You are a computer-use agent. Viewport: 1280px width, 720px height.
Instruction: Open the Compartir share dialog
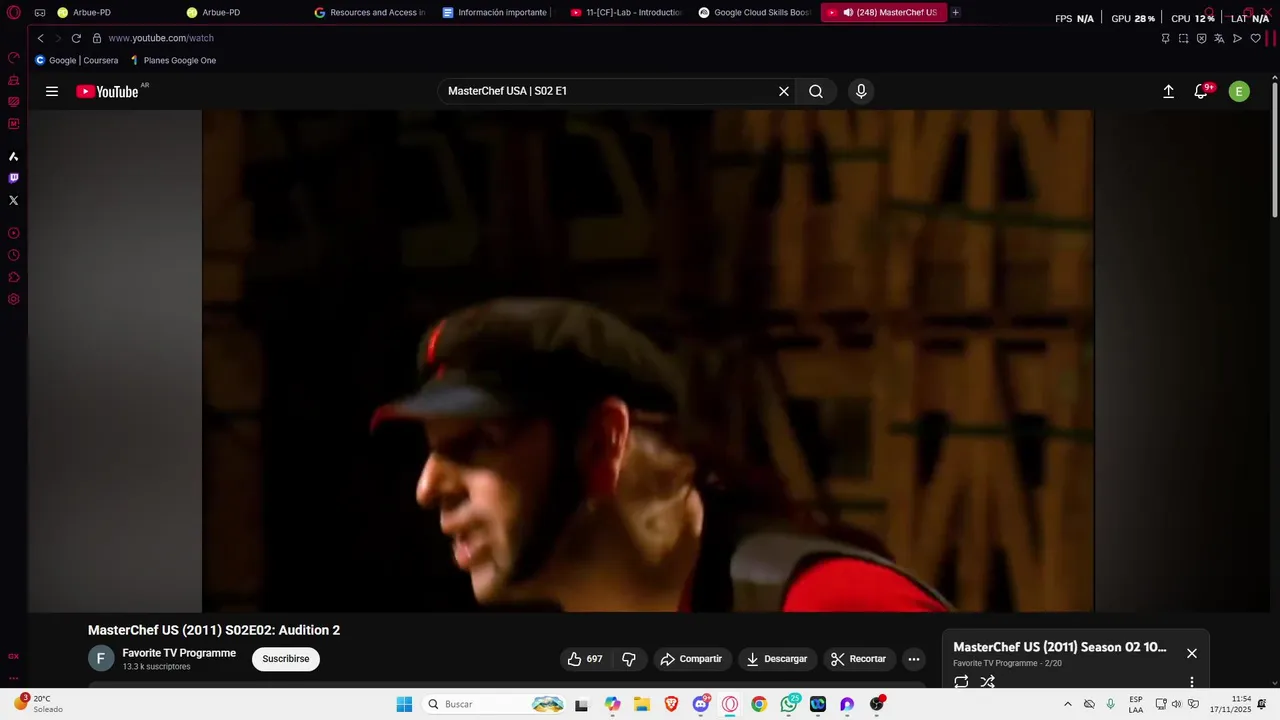pos(691,659)
